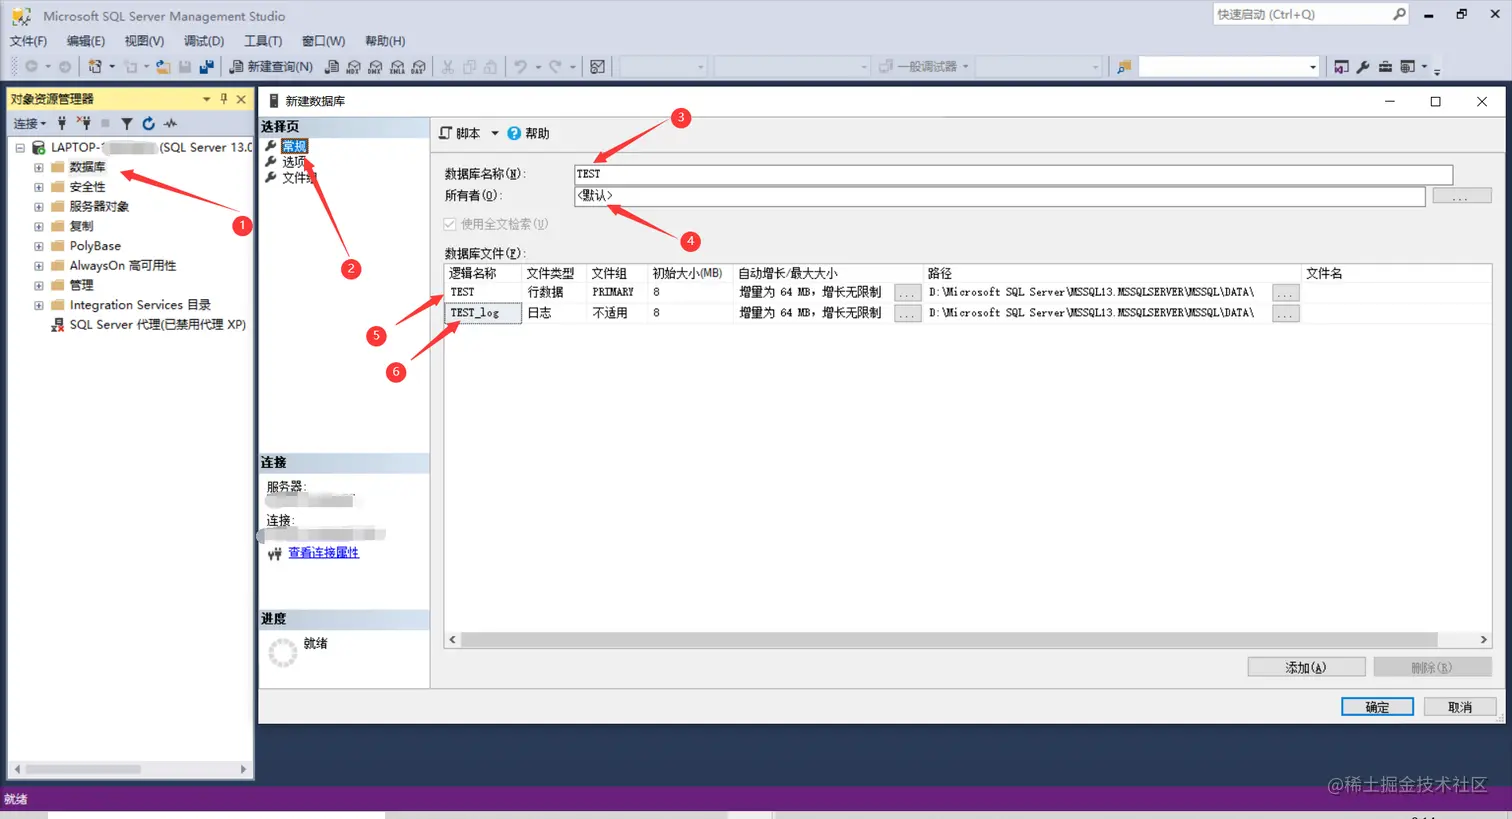Click the Cut scissors icon
Screen dimensions: 1512x819
pos(448,67)
